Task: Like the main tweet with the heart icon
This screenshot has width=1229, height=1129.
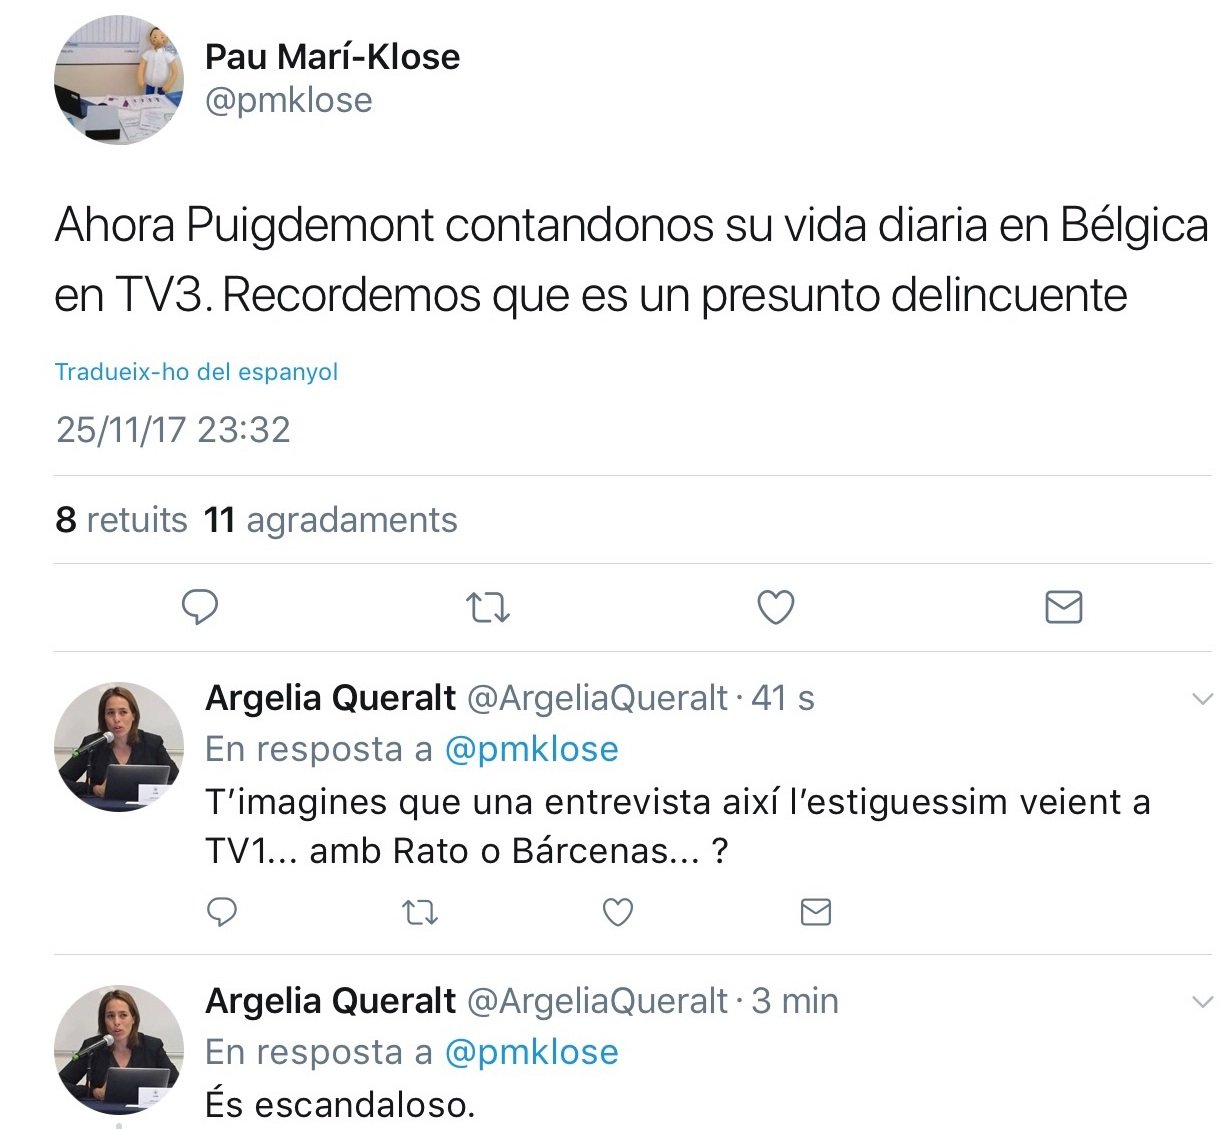Action: pos(776,607)
